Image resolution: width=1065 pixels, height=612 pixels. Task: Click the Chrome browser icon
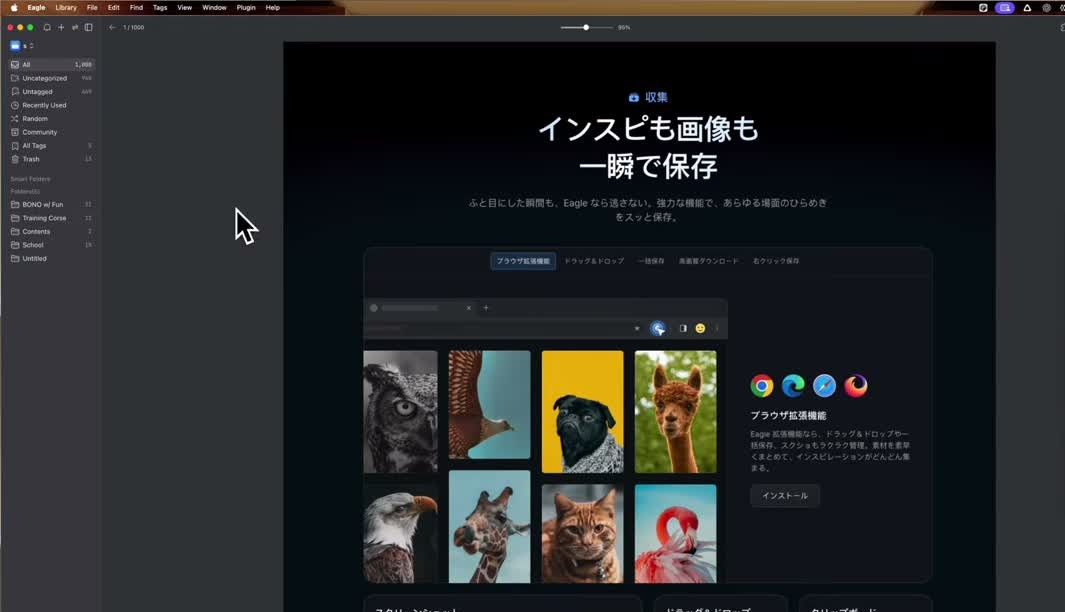pyautogui.click(x=762, y=386)
